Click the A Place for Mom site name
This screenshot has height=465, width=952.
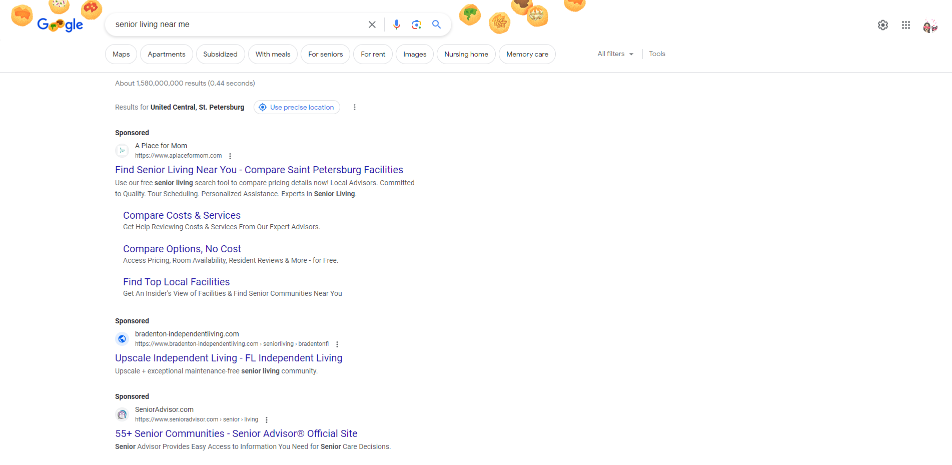tap(161, 146)
